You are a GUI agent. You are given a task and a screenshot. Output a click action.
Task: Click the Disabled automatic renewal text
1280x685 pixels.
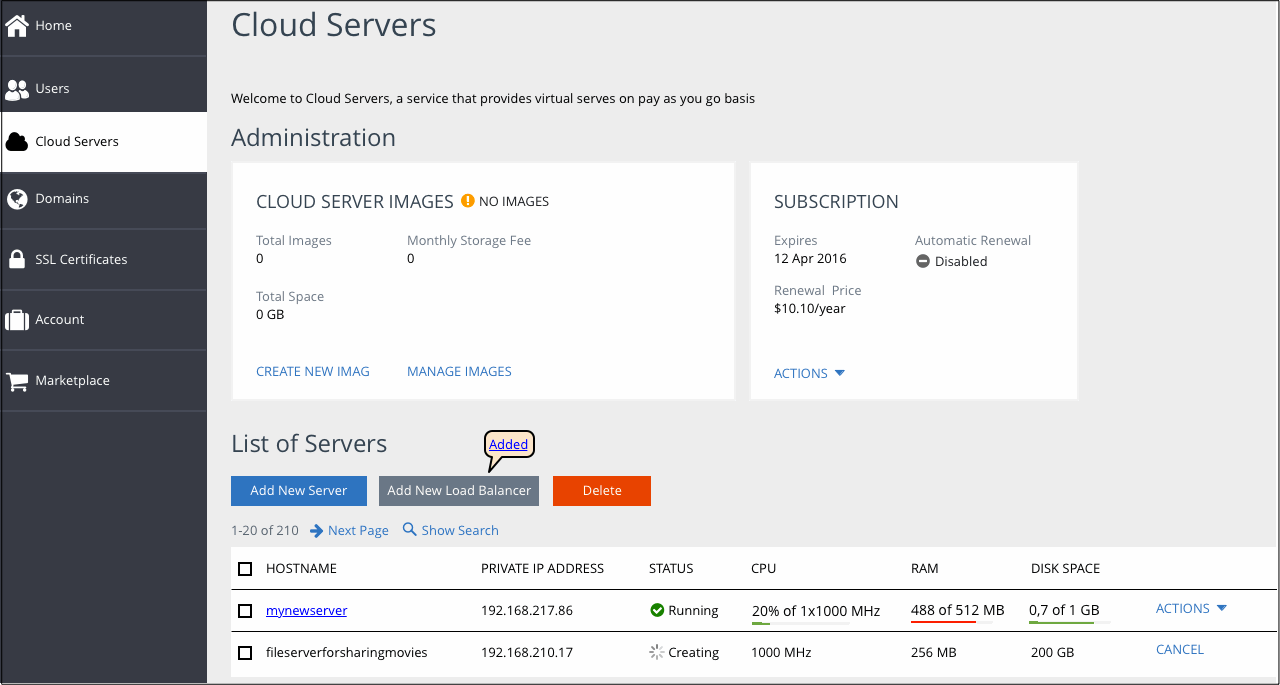click(961, 261)
